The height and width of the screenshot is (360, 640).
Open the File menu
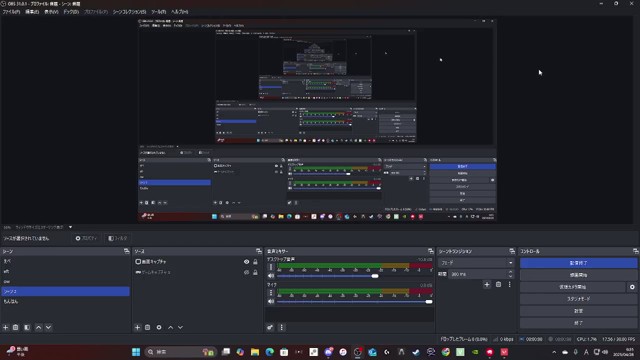point(11,12)
